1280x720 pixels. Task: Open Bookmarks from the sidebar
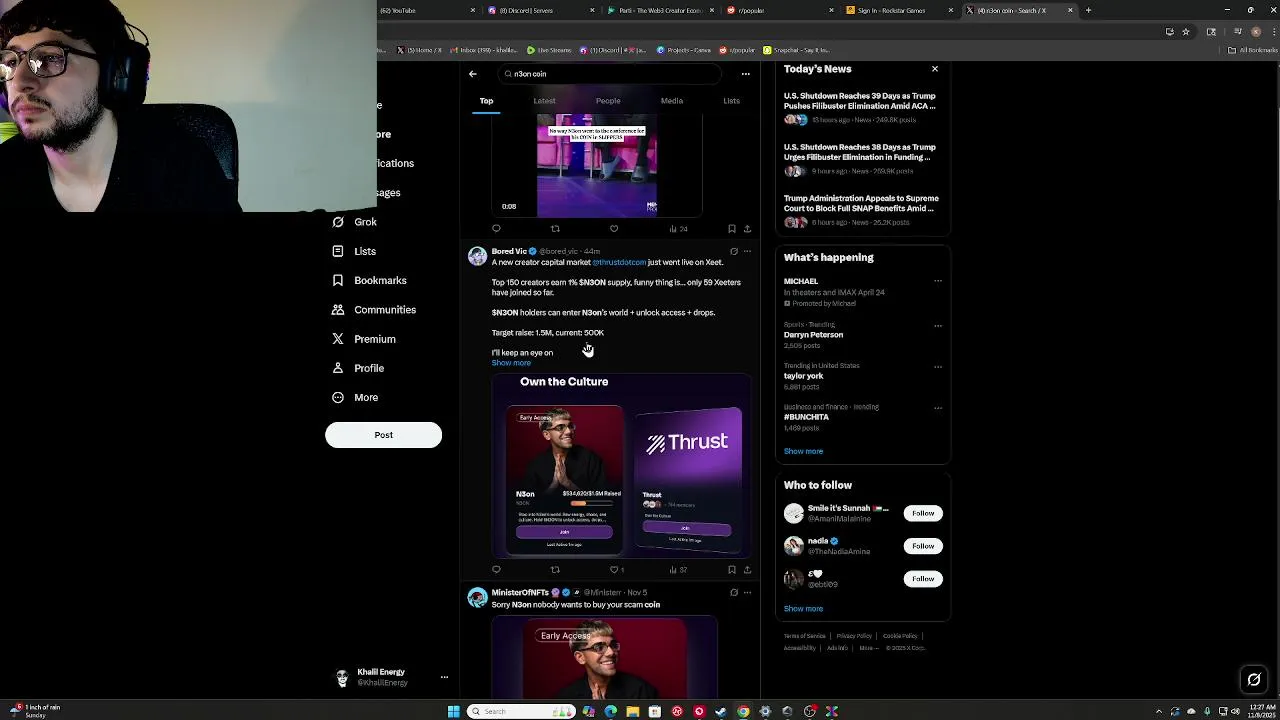click(369, 281)
